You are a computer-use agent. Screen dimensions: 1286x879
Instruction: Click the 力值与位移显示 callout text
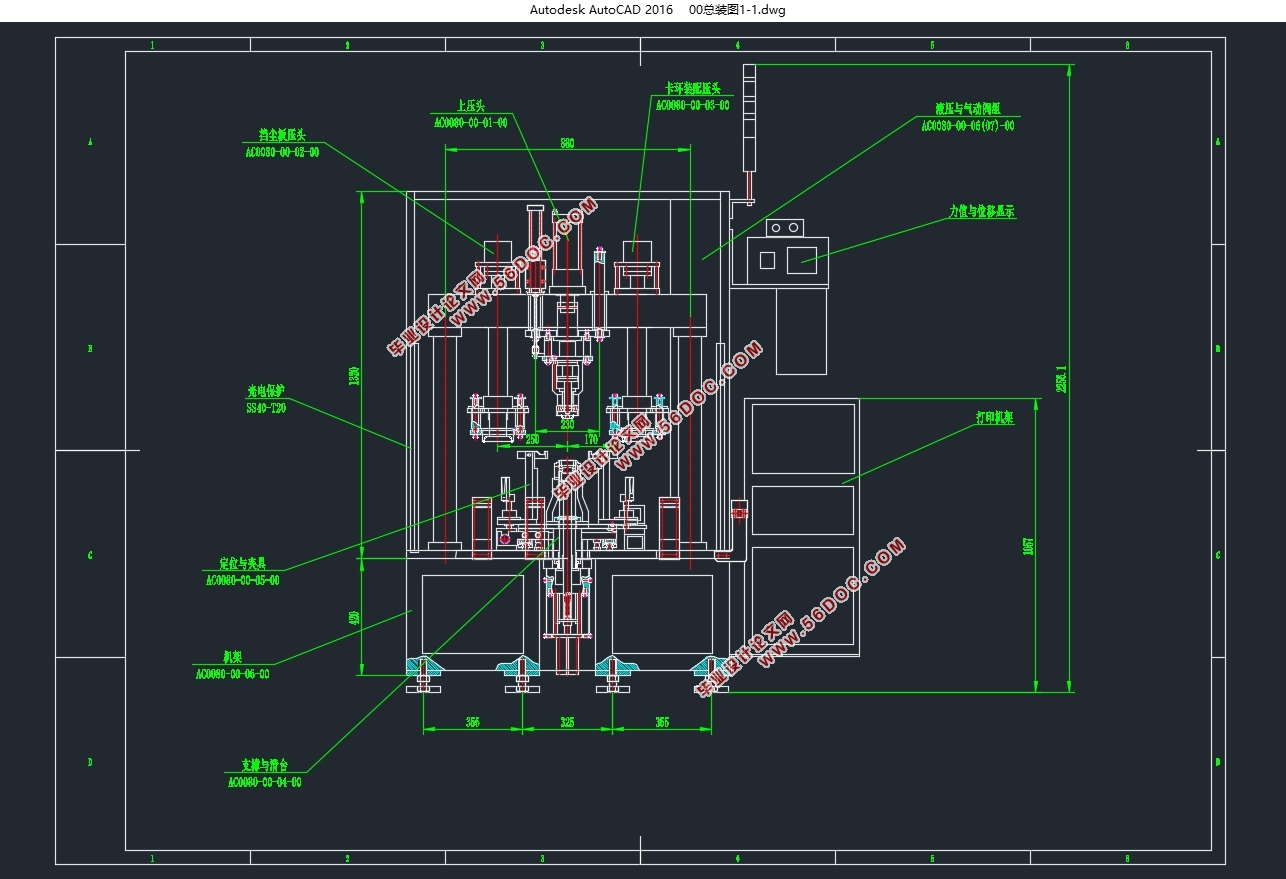tap(982, 212)
